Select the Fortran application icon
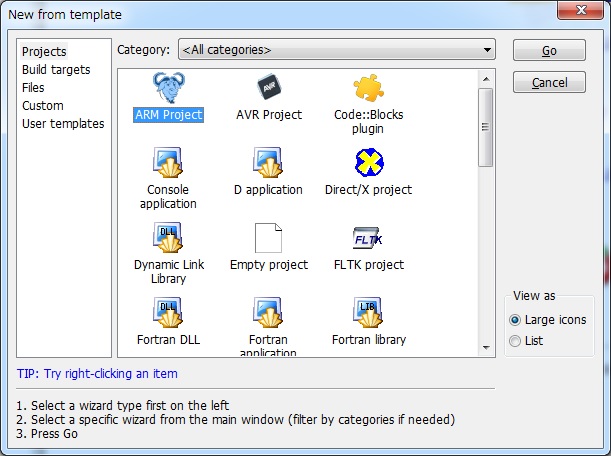611x456 pixels. (268, 312)
